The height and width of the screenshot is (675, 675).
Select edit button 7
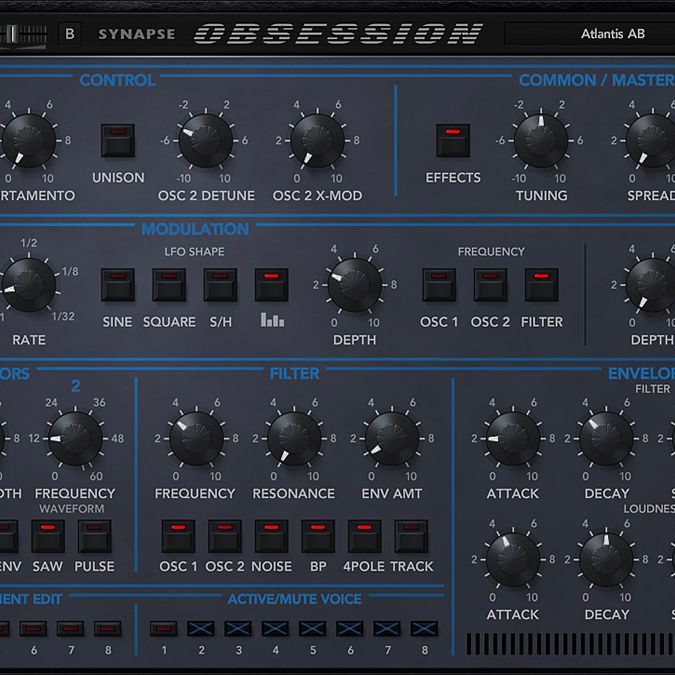71,629
